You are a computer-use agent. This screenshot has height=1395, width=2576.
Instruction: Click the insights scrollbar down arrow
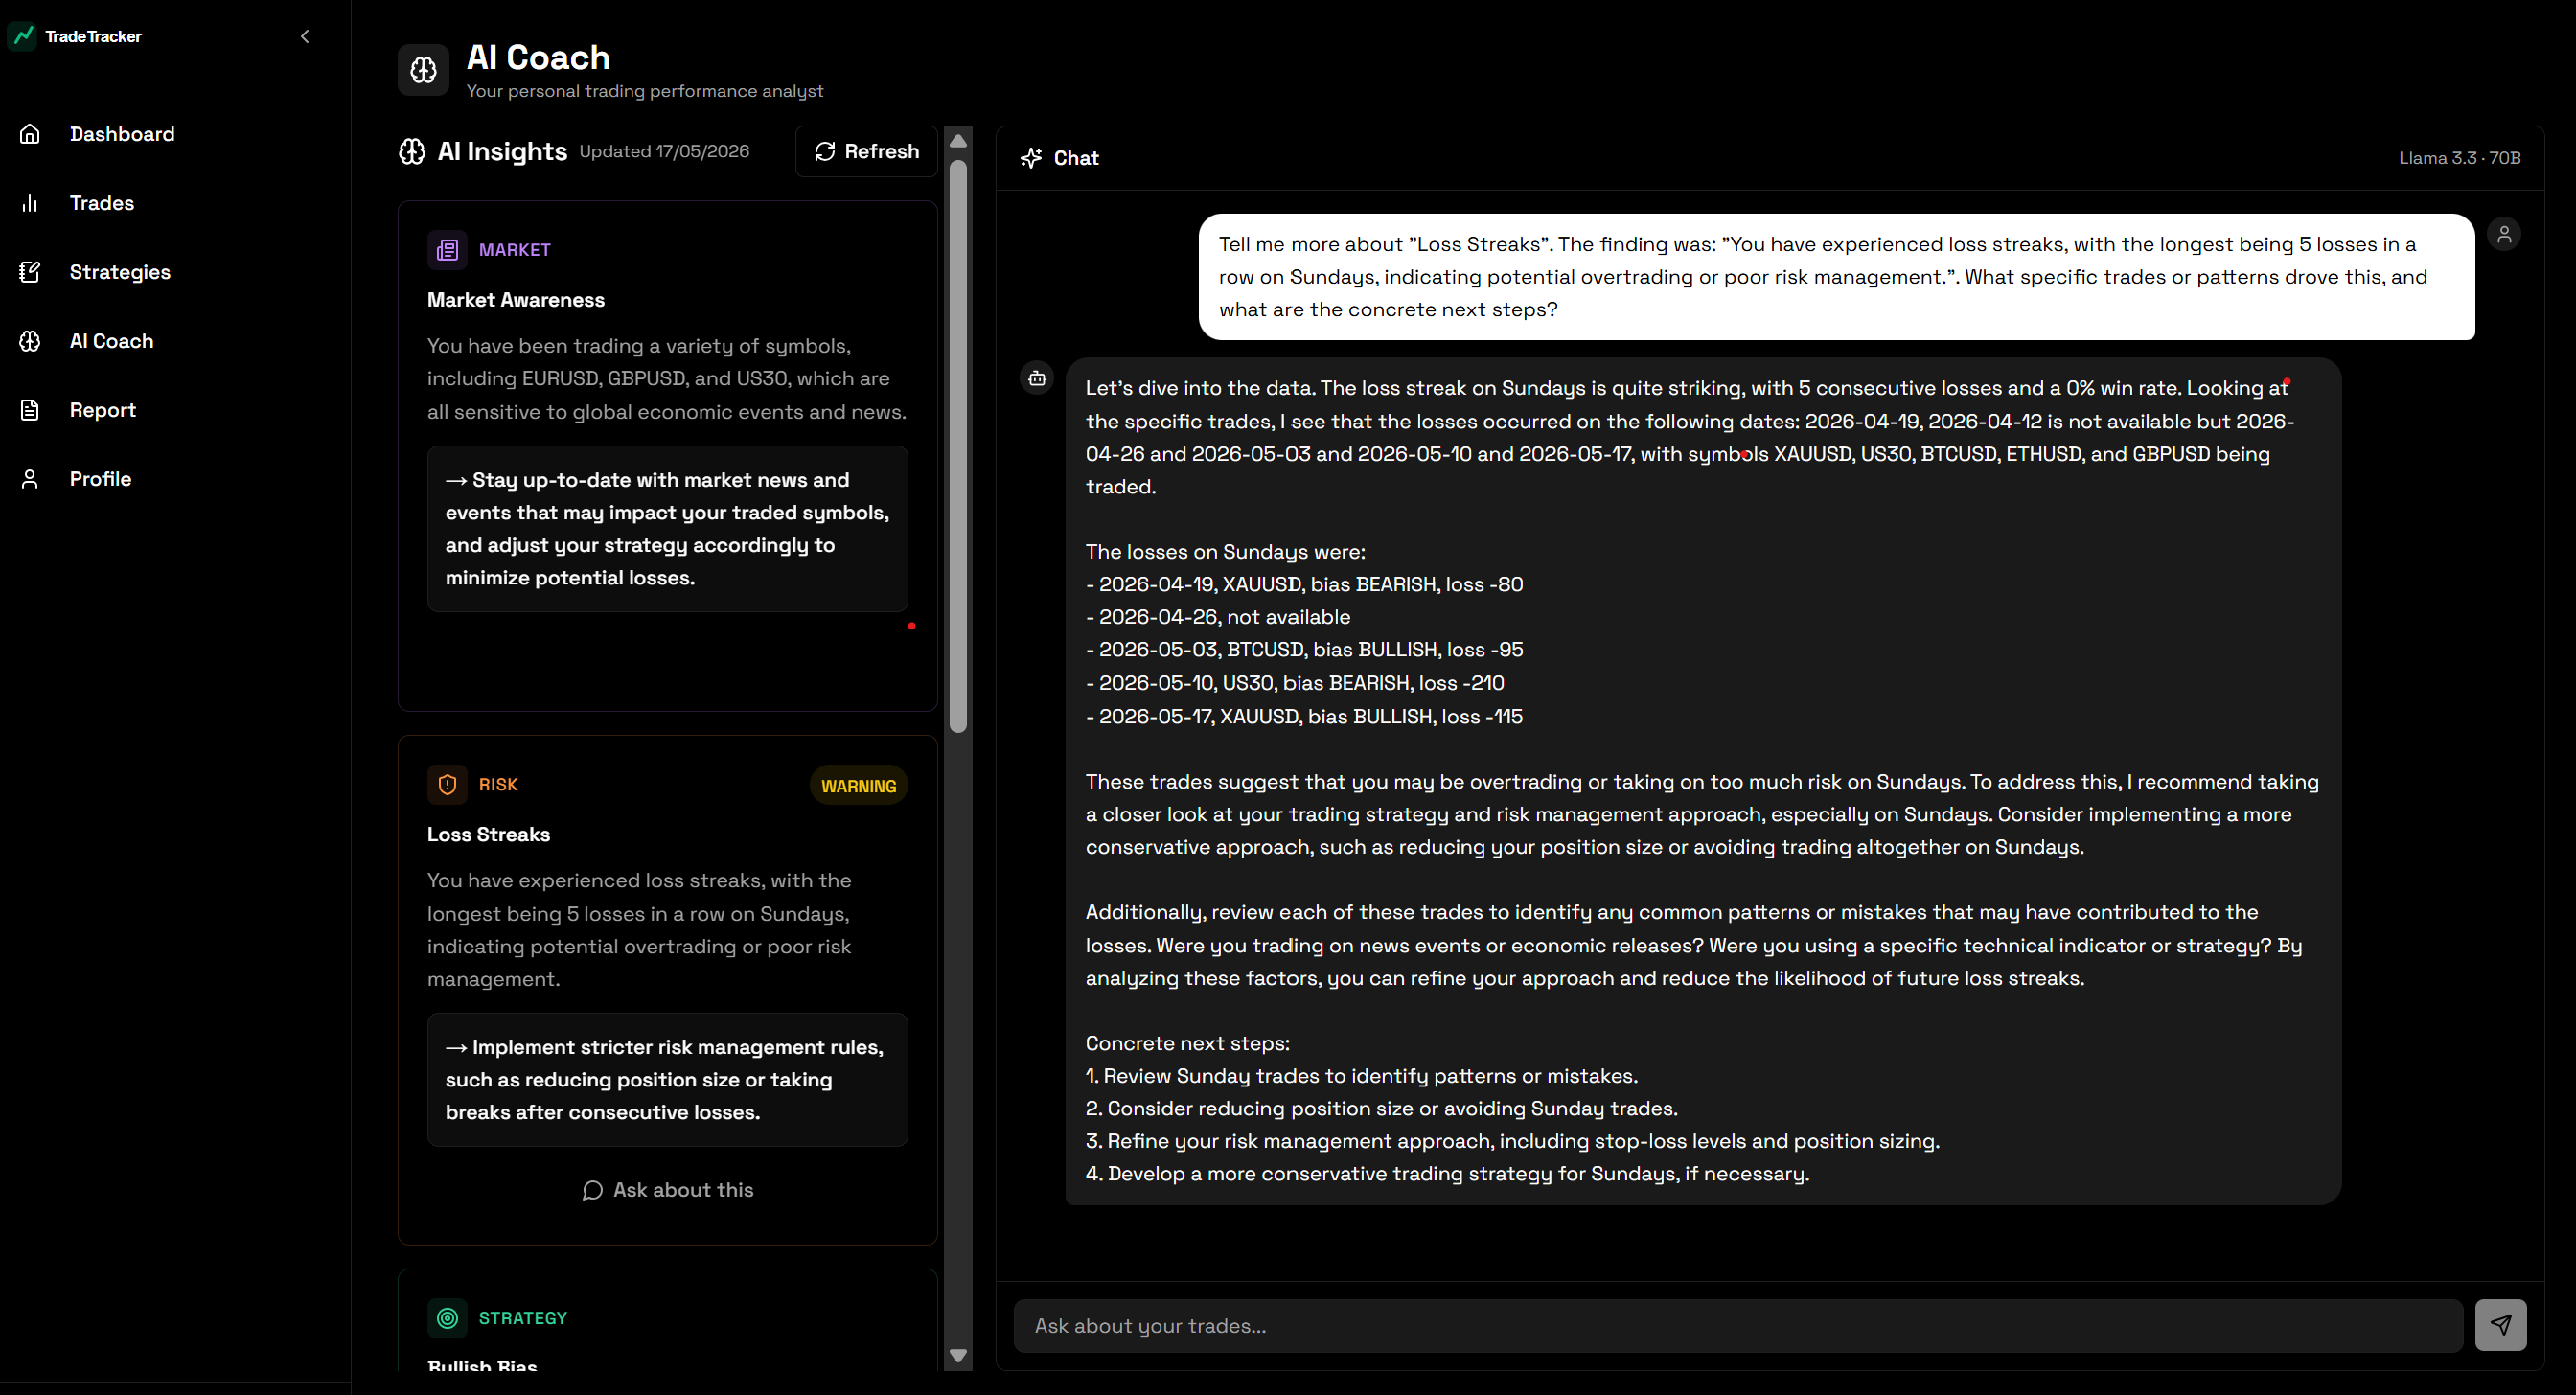958,1357
